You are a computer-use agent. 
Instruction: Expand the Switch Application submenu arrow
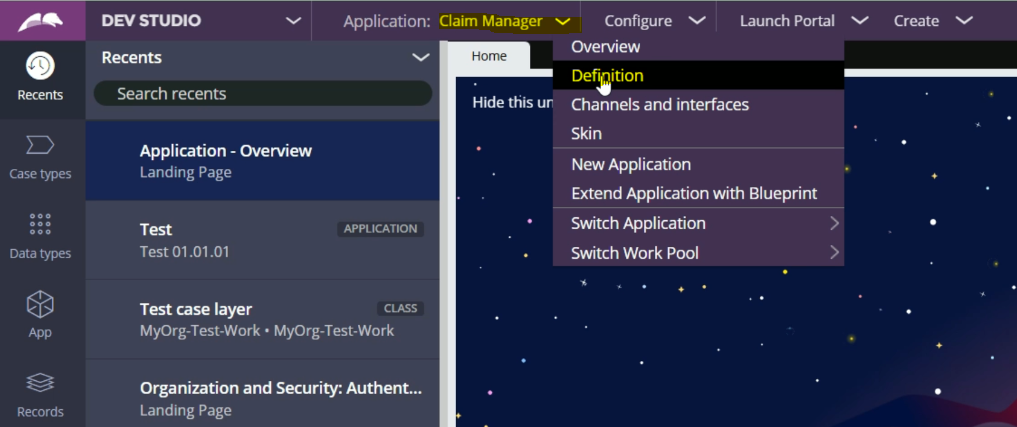(x=834, y=223)
